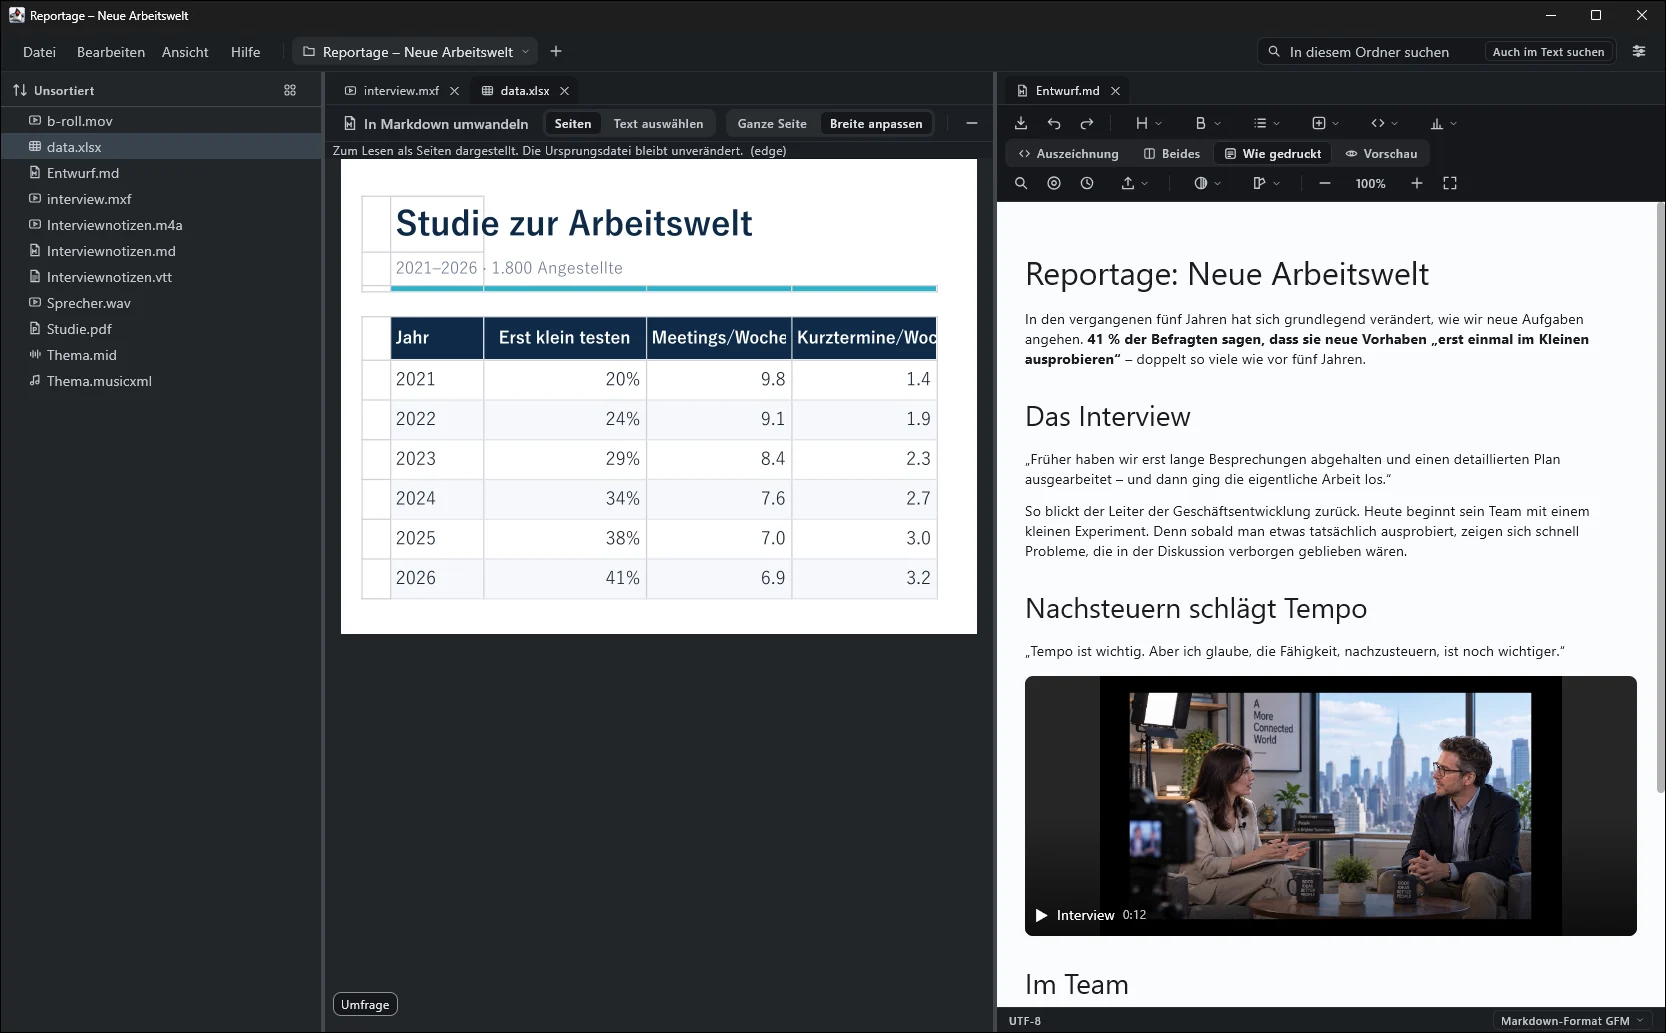Click the In diesem Ordner suchen field
Viewport: 1666px width, 1033px height.
click(1369, 52)
